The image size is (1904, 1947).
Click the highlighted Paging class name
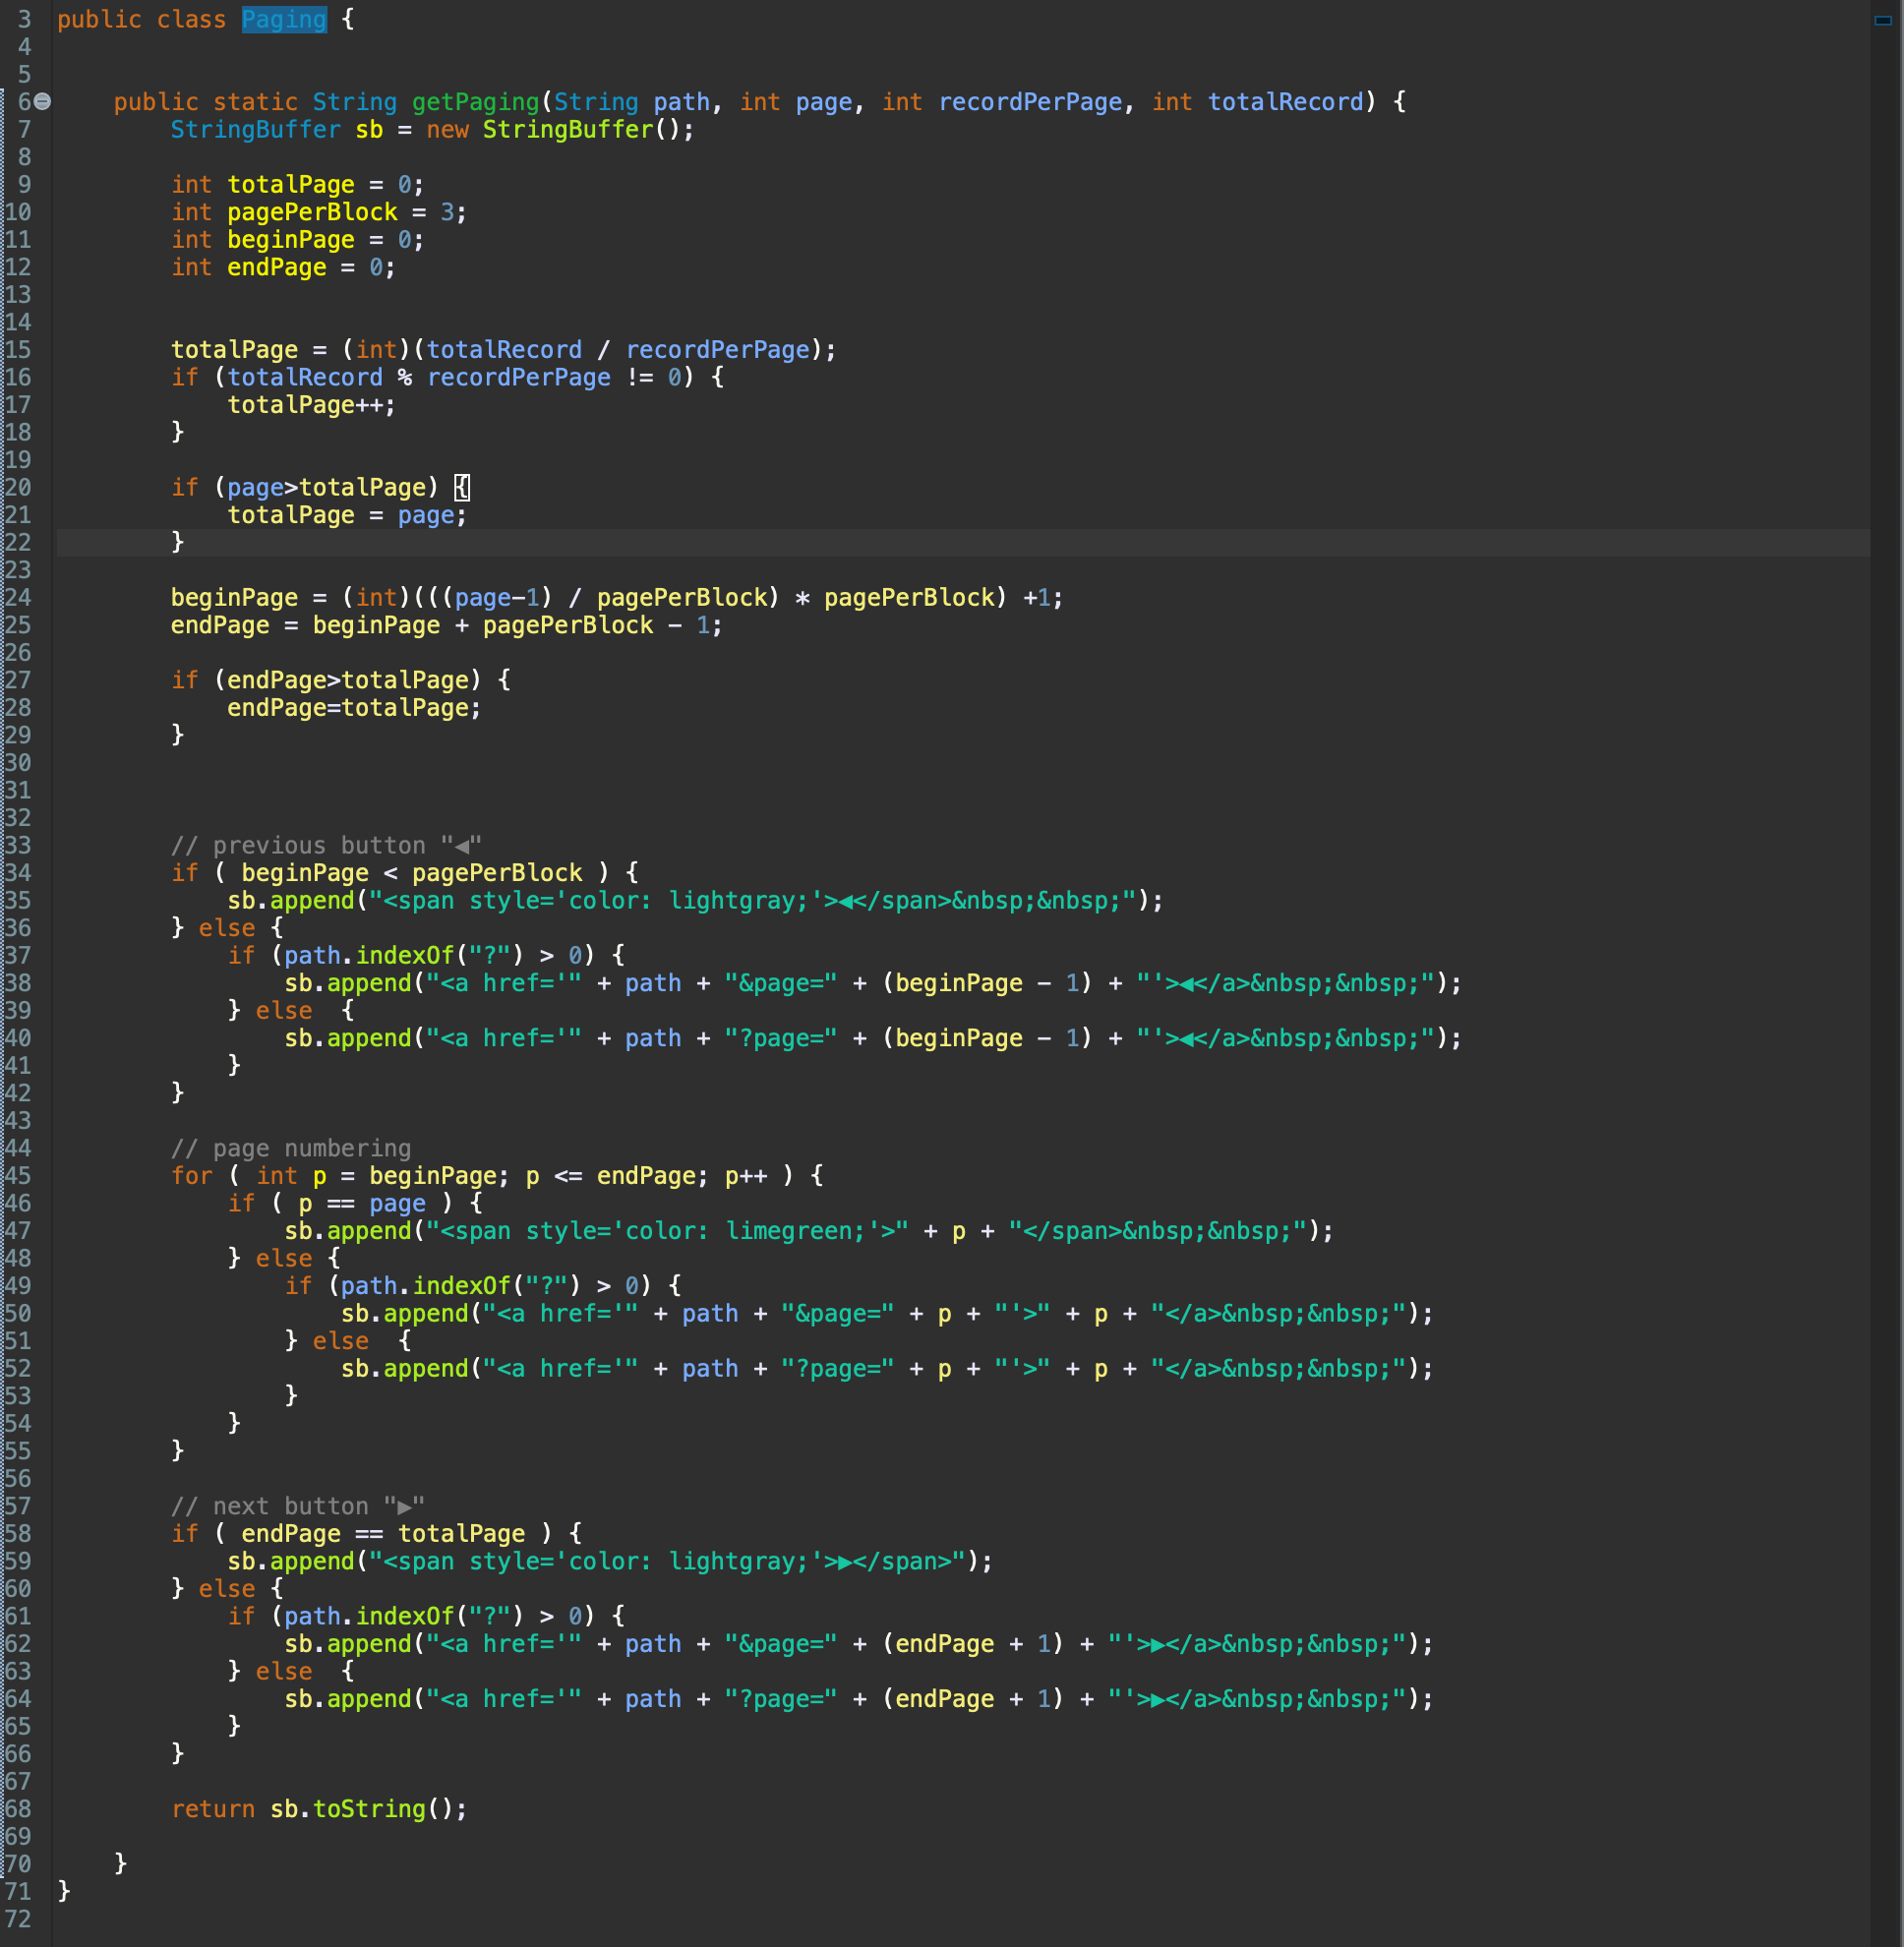284,19
